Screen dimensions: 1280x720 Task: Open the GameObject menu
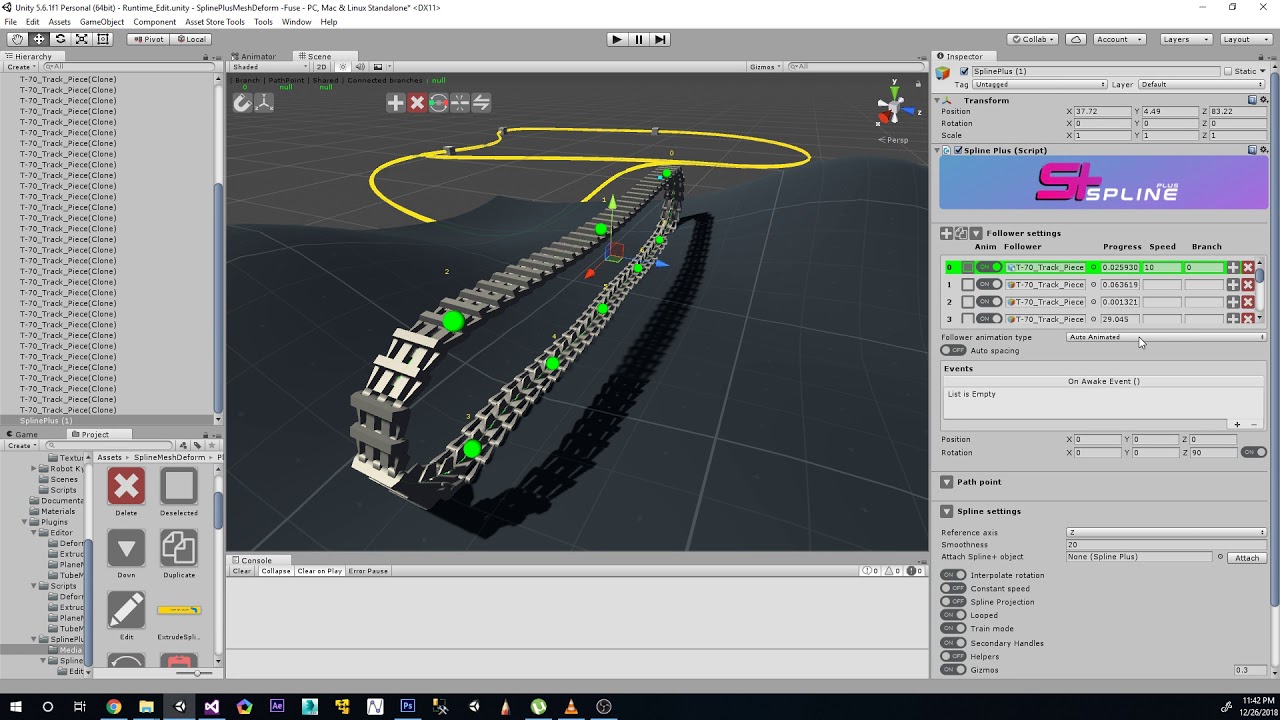103,21
